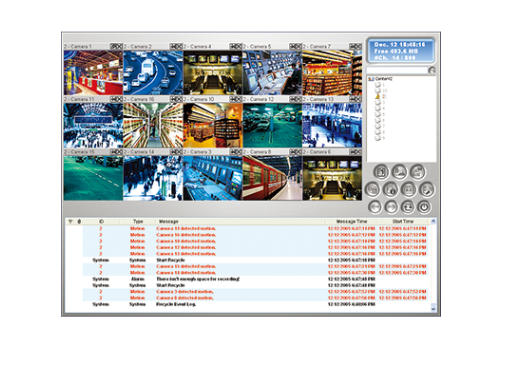Click the search icon beside the text field

point(432,70)
